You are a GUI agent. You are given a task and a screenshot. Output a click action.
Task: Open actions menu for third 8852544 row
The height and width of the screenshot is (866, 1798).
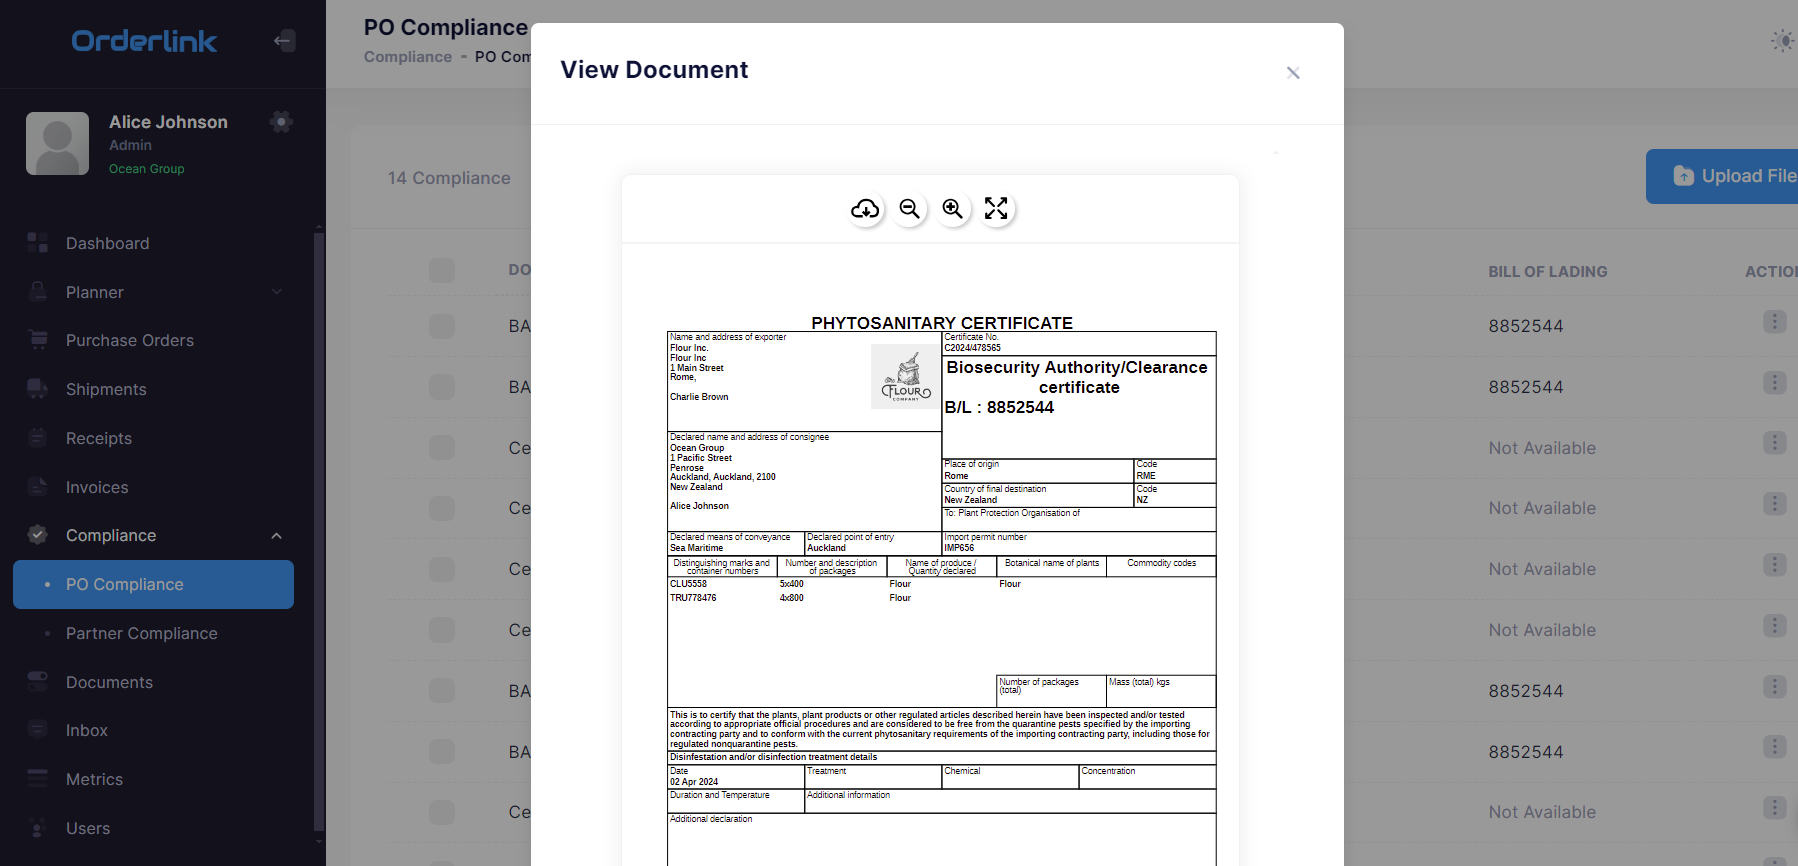pos(1774,686)
